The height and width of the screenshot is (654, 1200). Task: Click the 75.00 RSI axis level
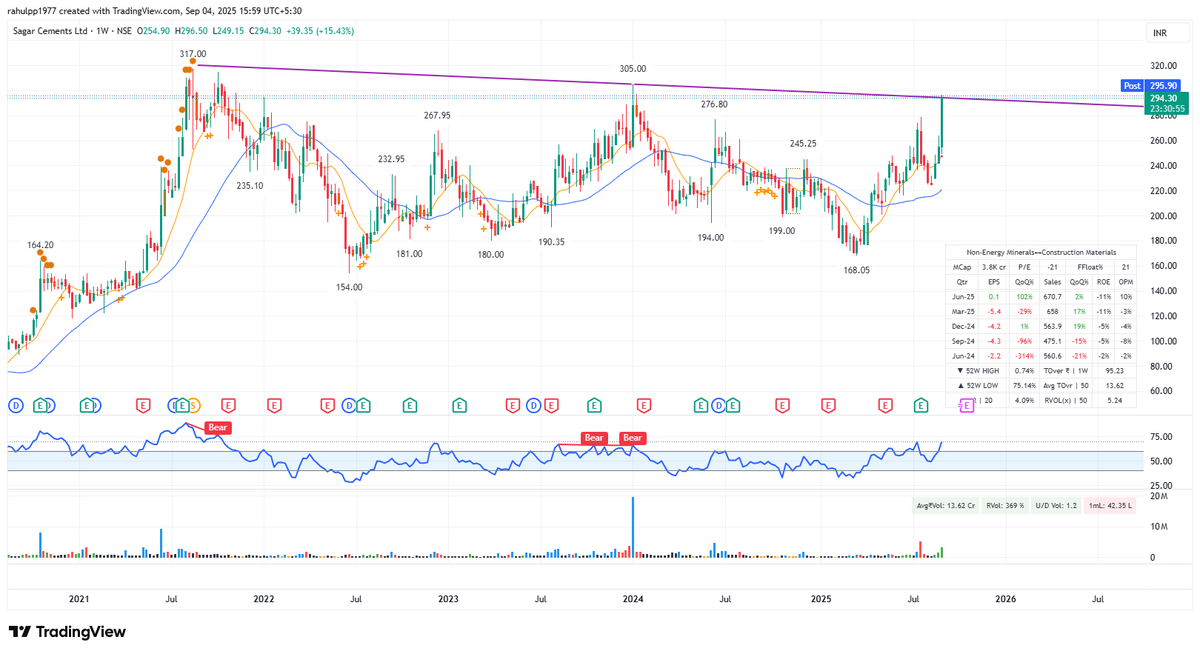click(1162, 436)
